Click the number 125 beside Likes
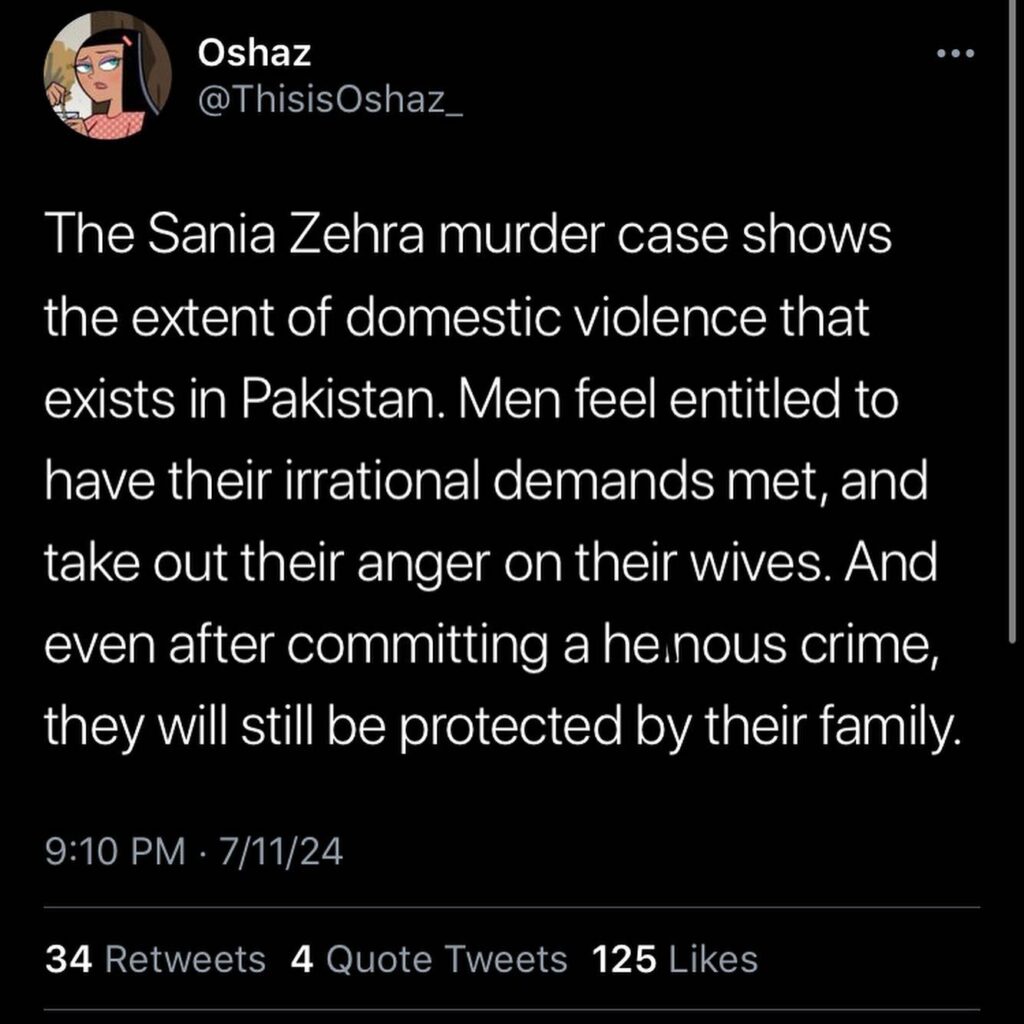The image size is (1024, 1024). (624, 959)
